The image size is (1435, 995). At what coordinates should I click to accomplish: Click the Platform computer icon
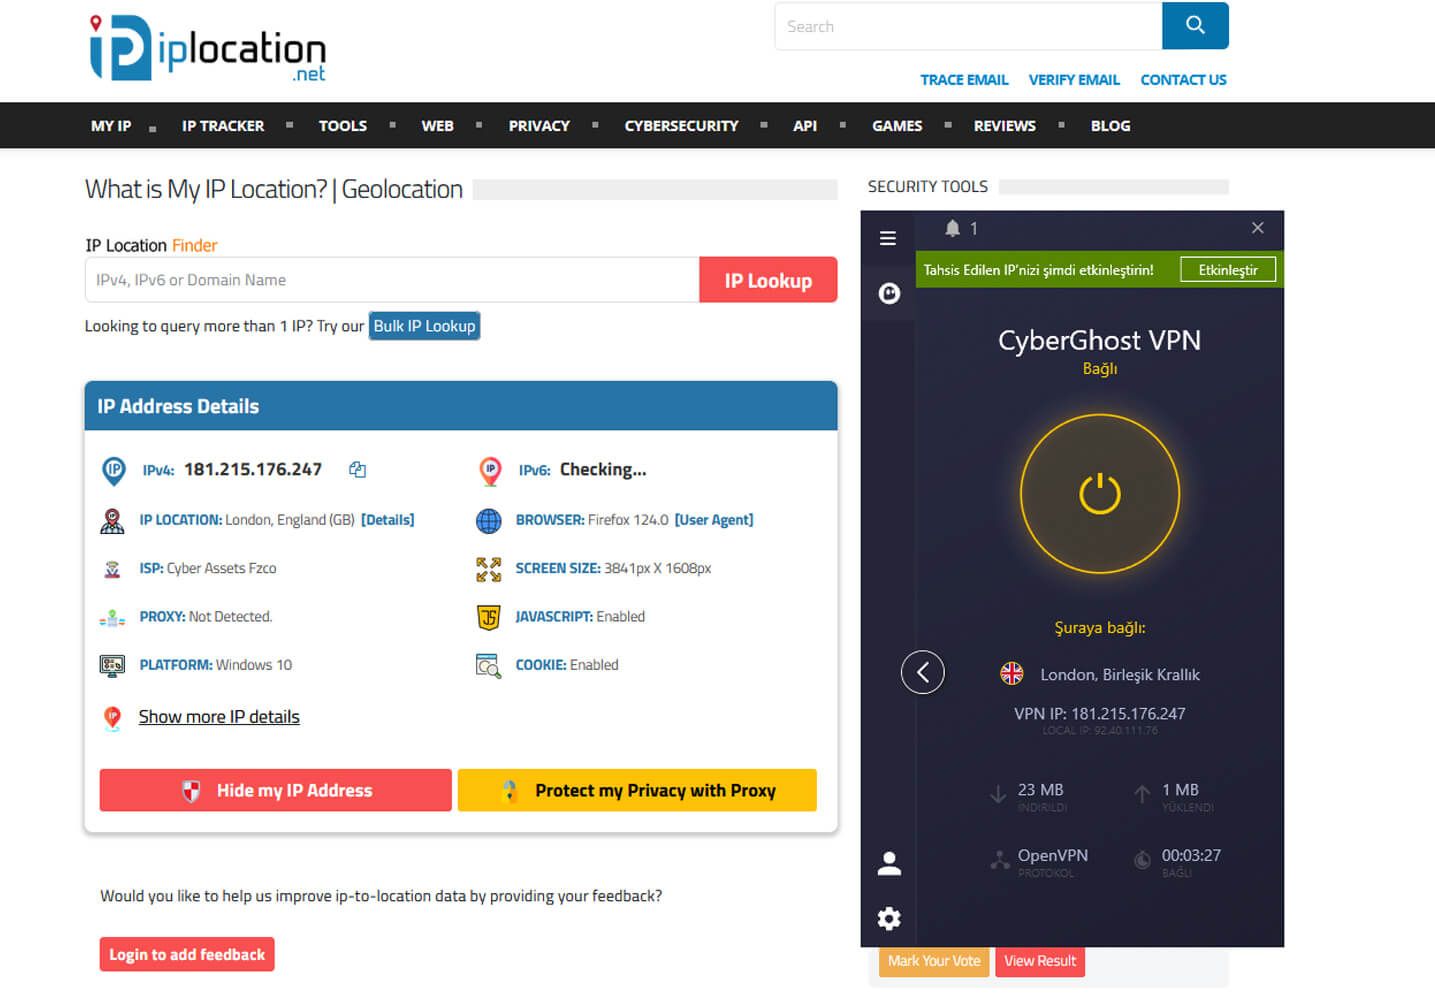click(113, 665)
